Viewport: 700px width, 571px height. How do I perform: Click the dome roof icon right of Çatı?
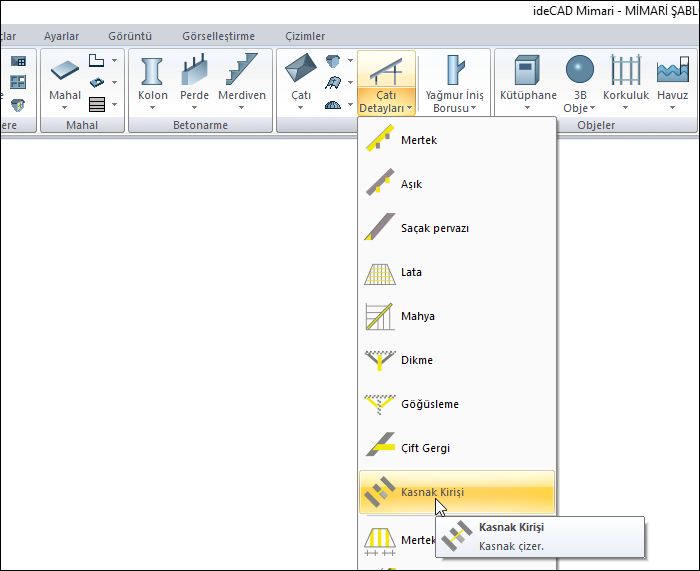tap(333, 105)
